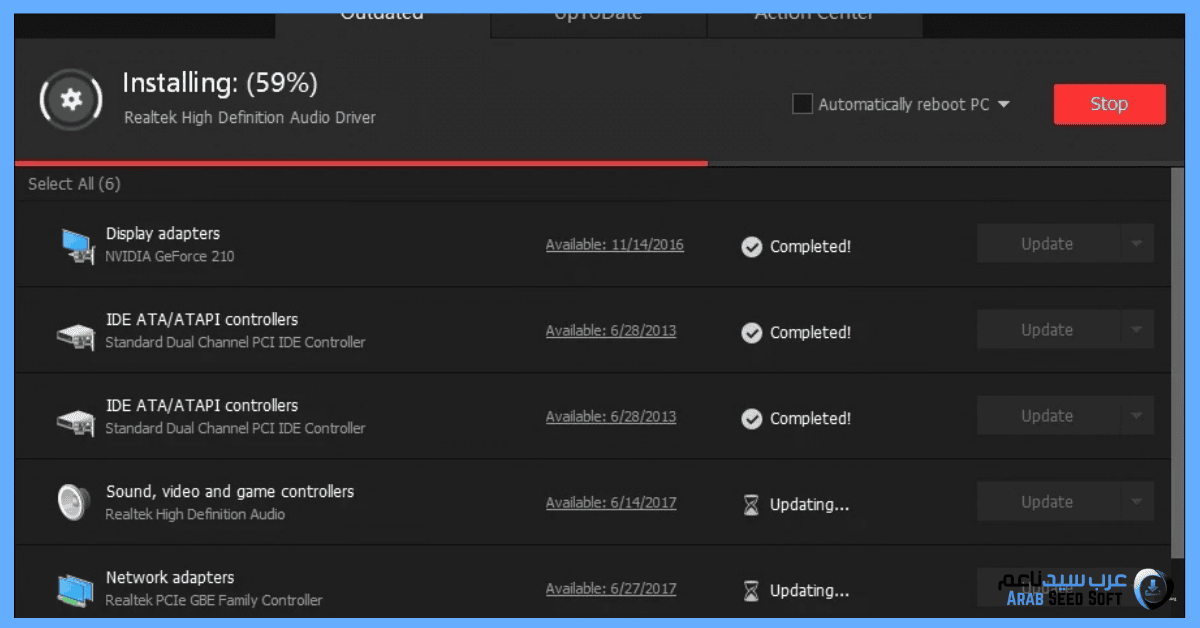Open the Automatically reboot PC dropdown arrow
The image size is (1200, 628).
click(1003, 103)
